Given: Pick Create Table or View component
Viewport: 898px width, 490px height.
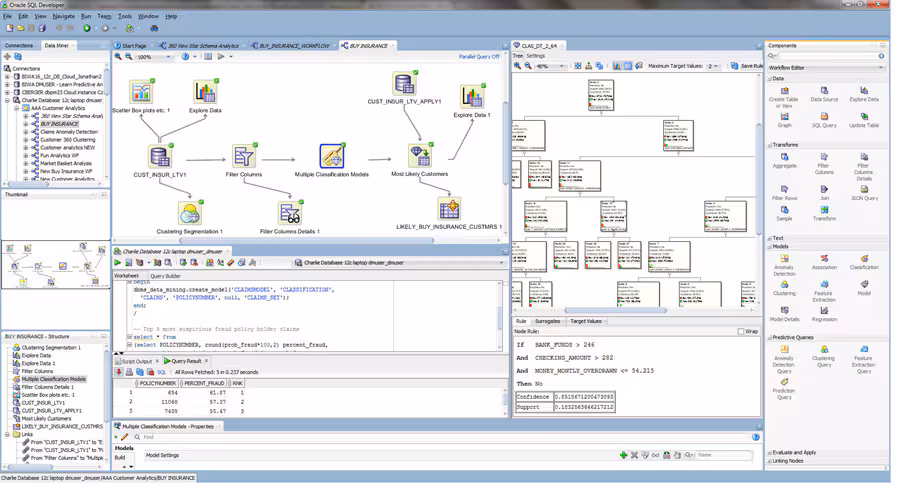Looking at the screenshot, I should click(x=783, y=97).
